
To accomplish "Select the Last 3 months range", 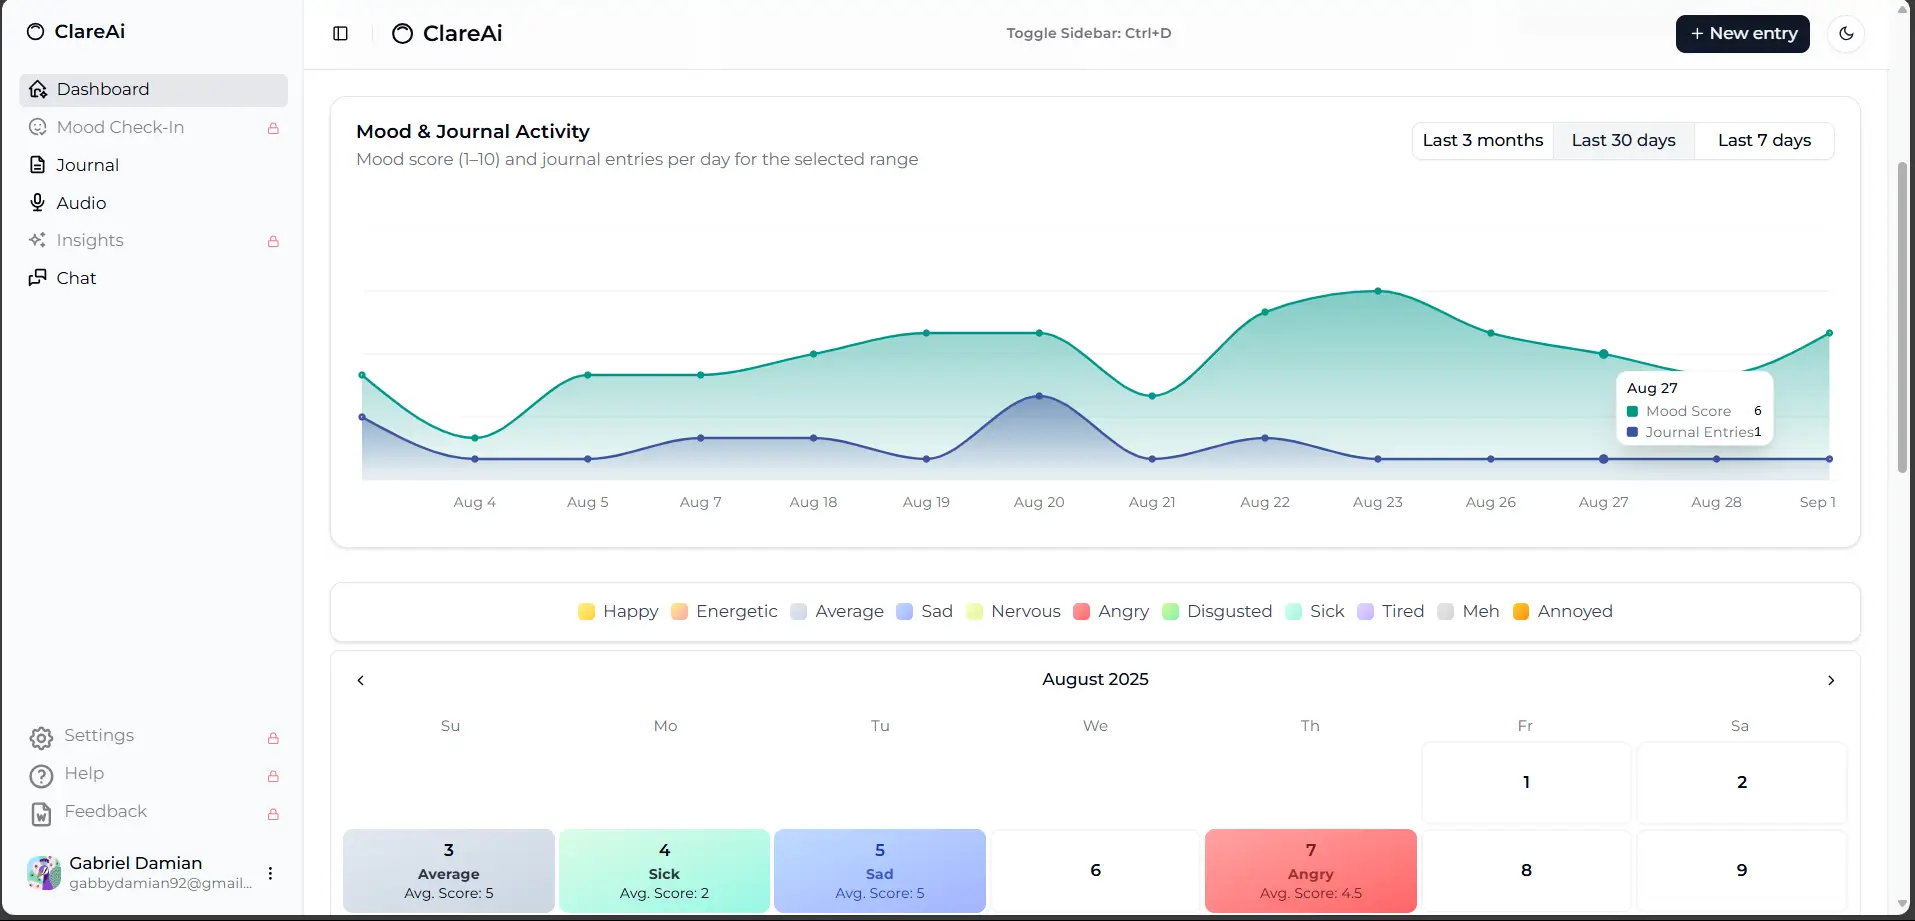I will [1482, 140].
